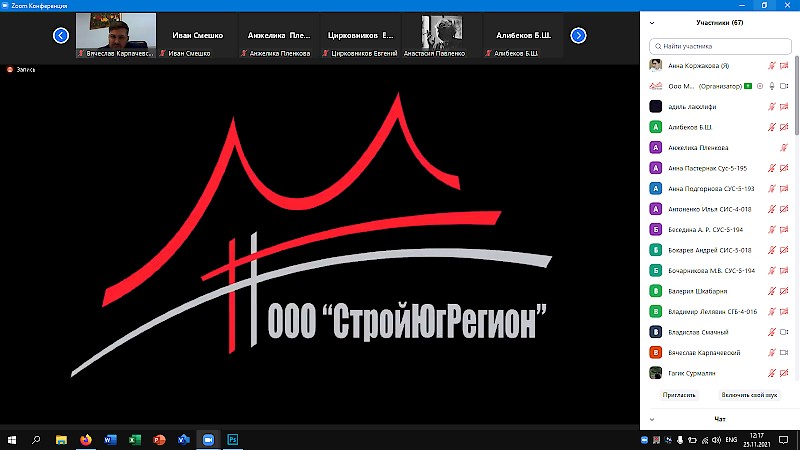Click the organizer's microphone icon
Viewport: 800px width, 450px height.
(771, 86)
